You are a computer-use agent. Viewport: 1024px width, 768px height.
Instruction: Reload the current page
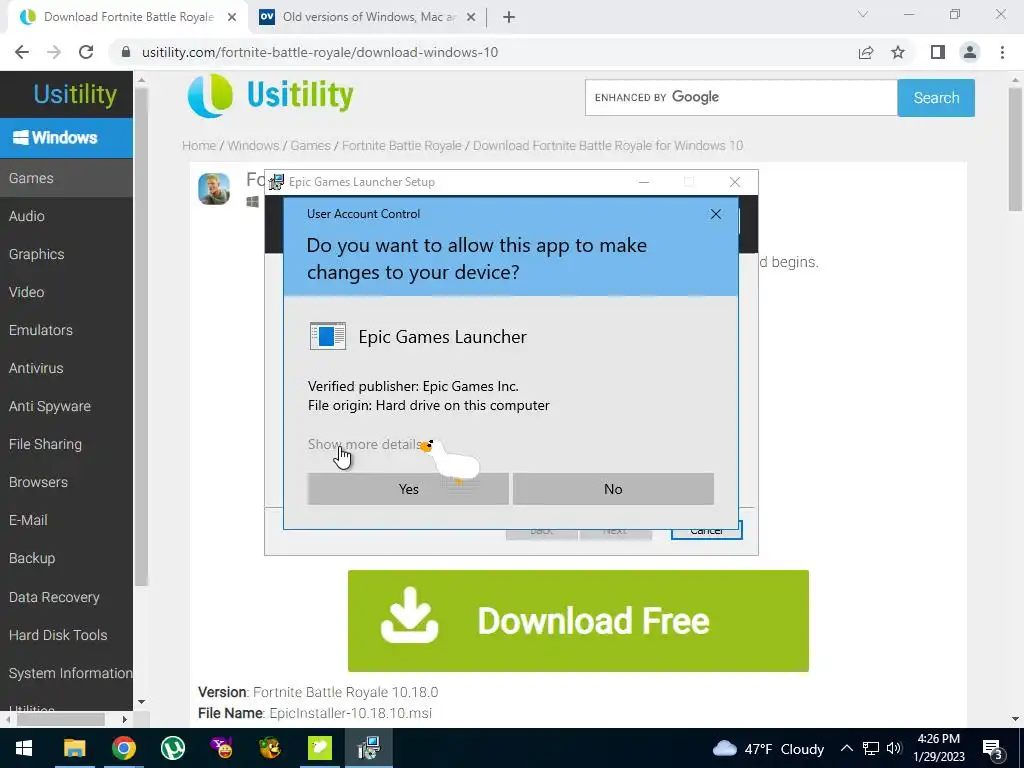pyautogui.click(x=86, y=52)
